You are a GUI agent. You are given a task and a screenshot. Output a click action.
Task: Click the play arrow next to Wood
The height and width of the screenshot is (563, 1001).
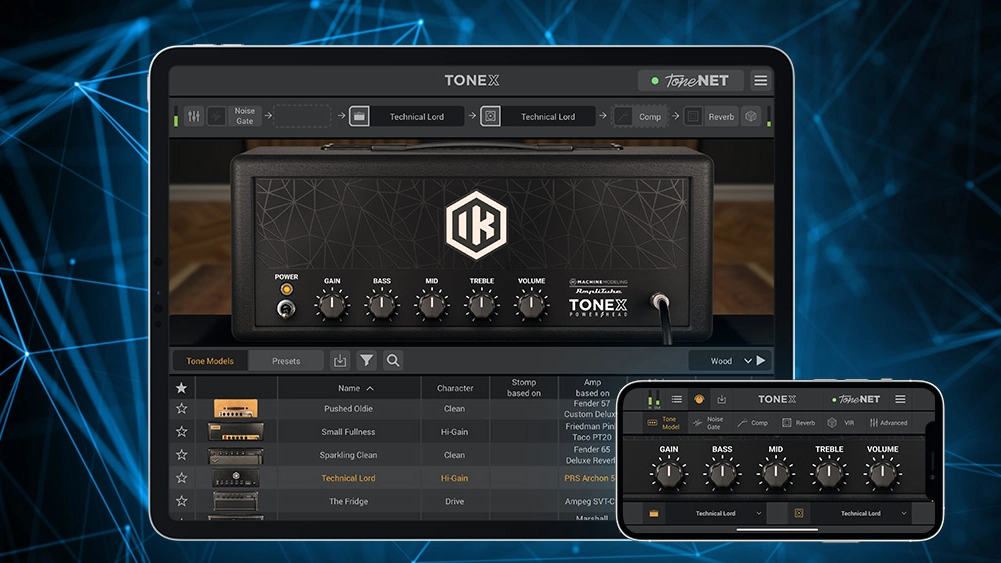coord(761,361)
